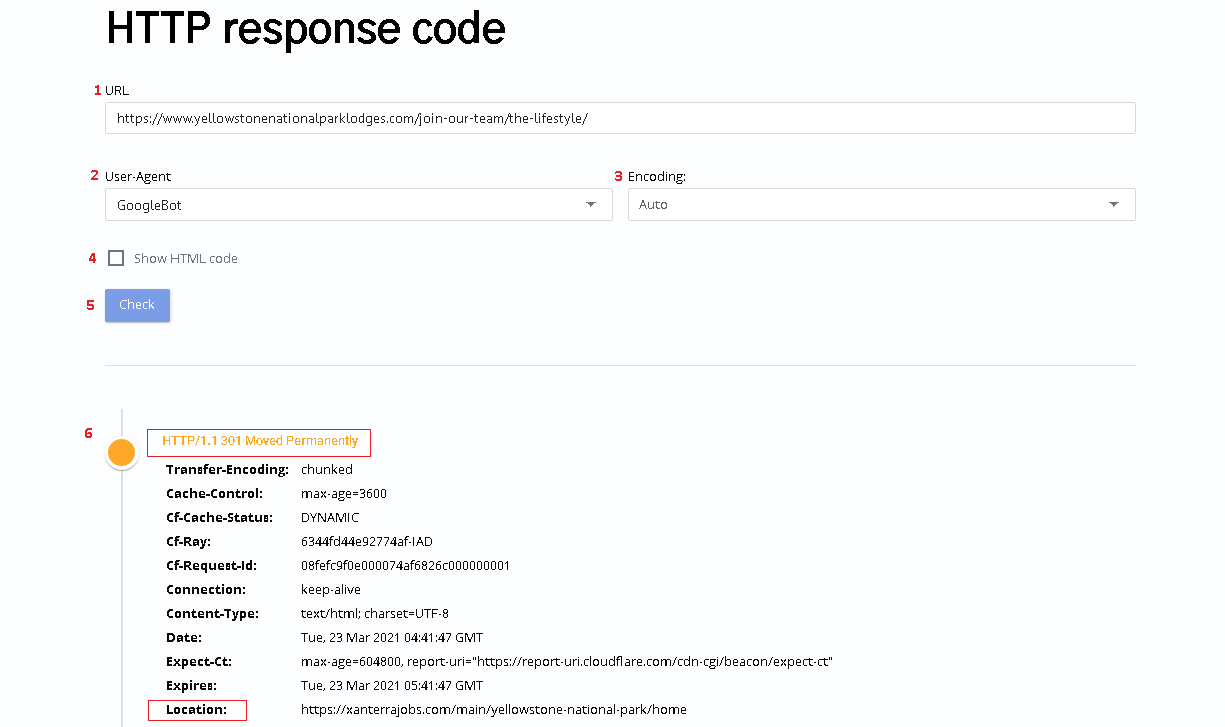Click the Cf-Cache-Status DYNAMIC value

(x=329, y=518)
